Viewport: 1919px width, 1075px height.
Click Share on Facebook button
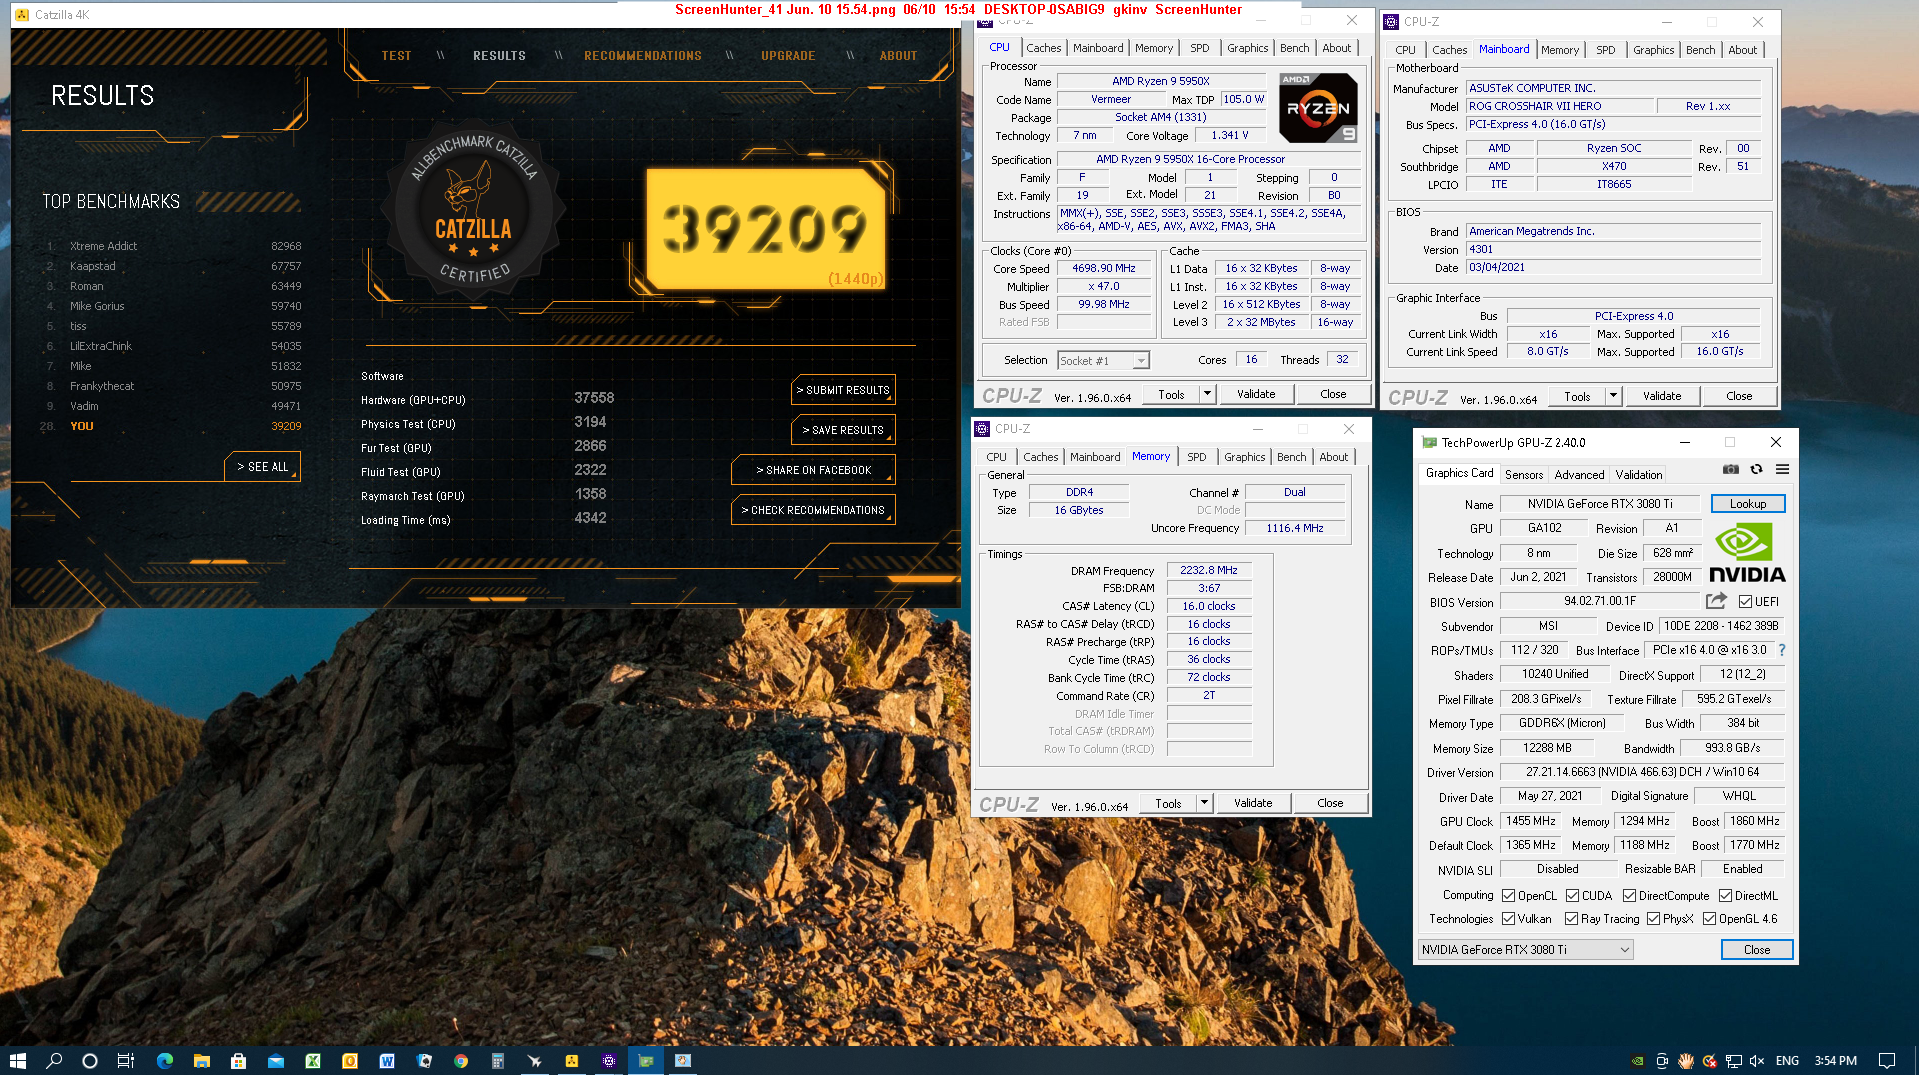click(x=813, y=470)
